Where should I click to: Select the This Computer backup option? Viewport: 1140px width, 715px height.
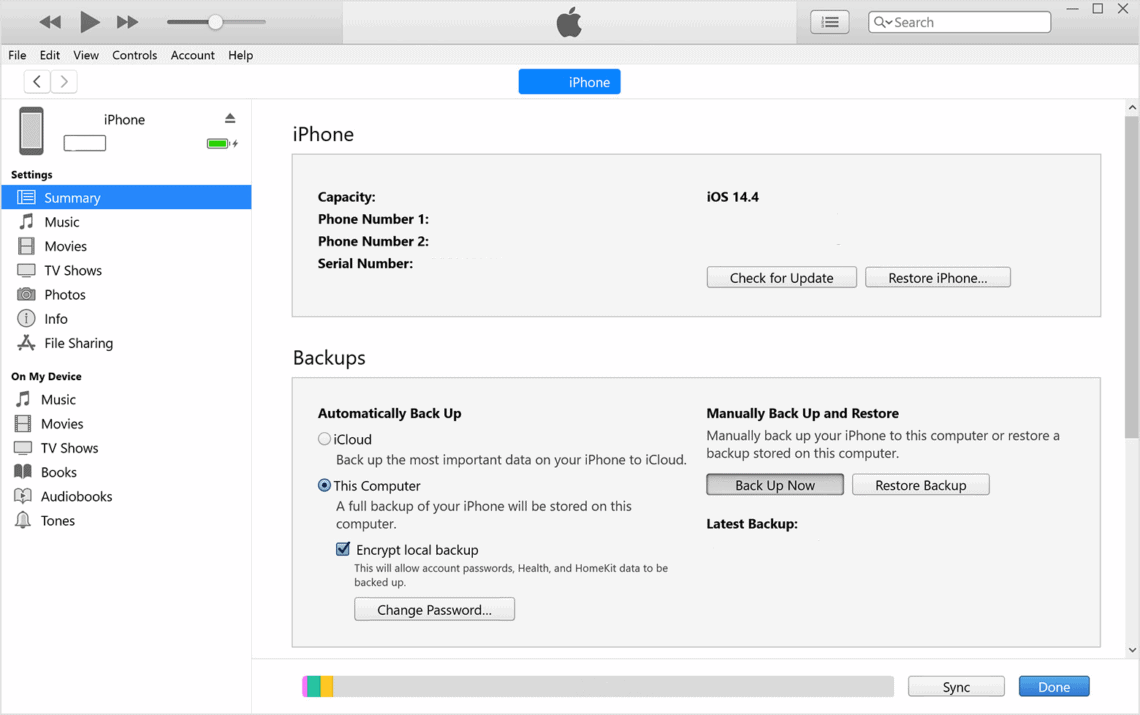324,485
